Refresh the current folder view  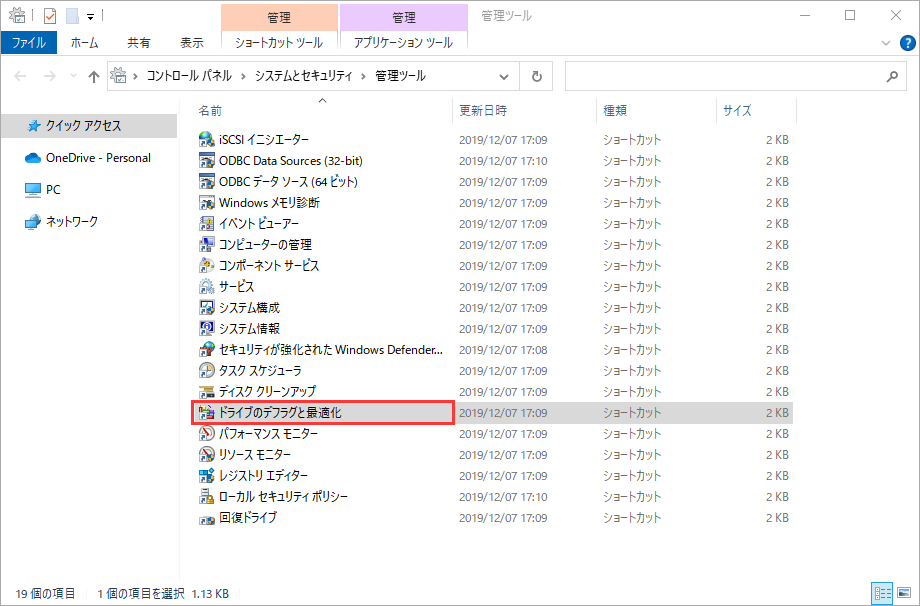tap(536, 76)
